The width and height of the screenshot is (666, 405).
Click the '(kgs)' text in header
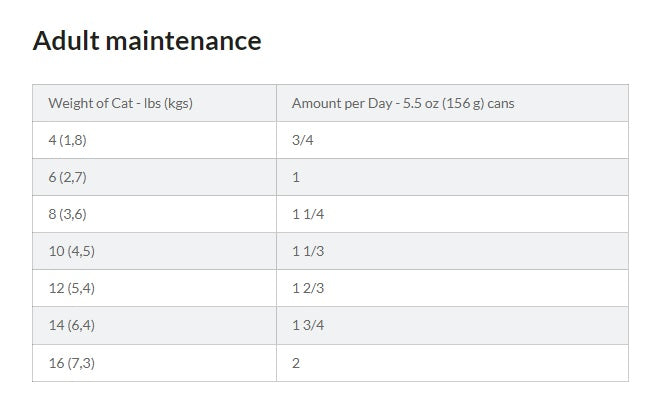pos(178,103)
